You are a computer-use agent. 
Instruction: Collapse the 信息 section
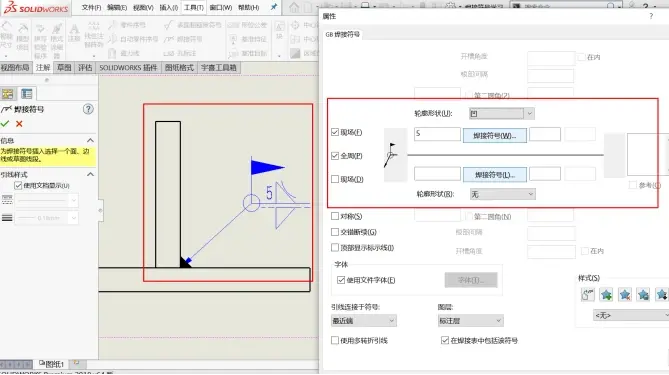point(90,140)
